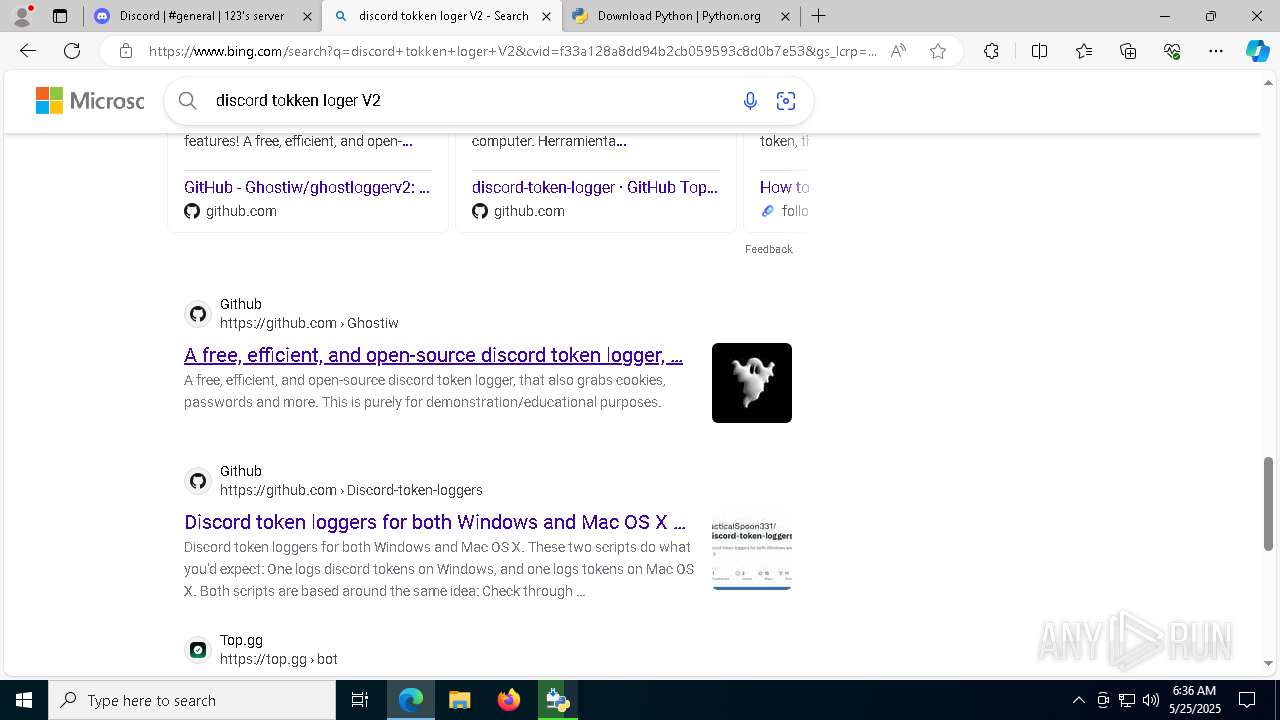
Task: Open the Extensions puzzle icon
Action: (991, 51)
